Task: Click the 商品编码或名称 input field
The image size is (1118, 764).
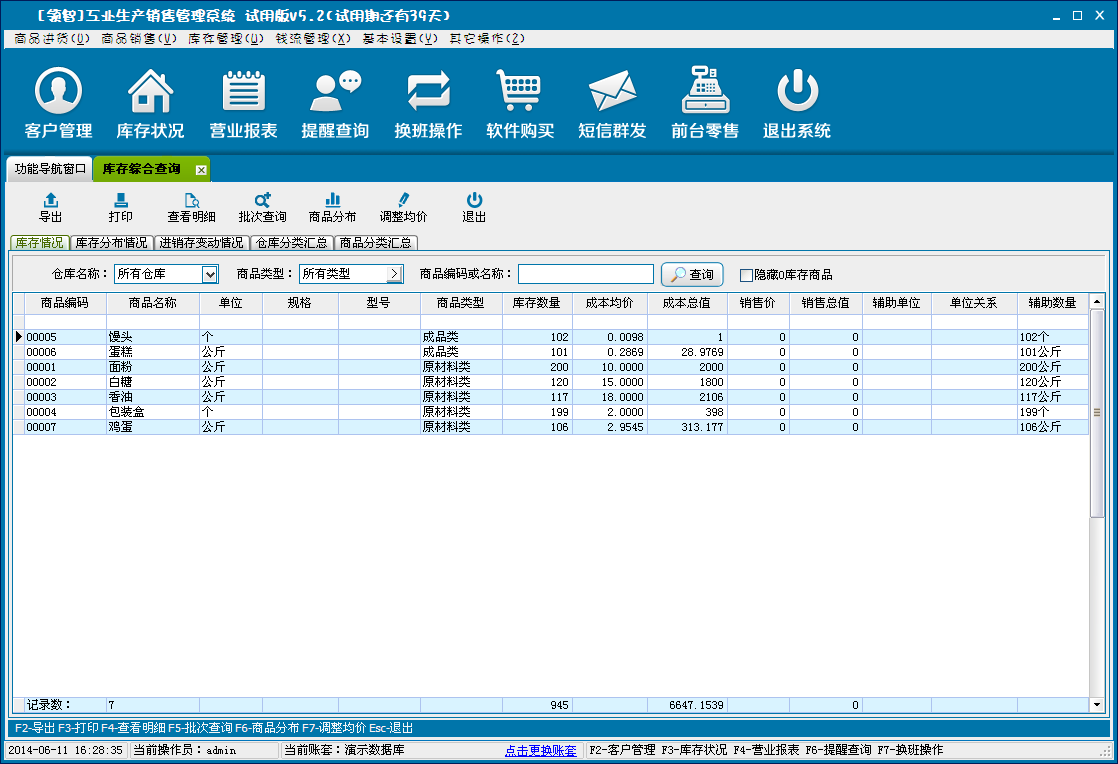Action: tap(585, 274)
